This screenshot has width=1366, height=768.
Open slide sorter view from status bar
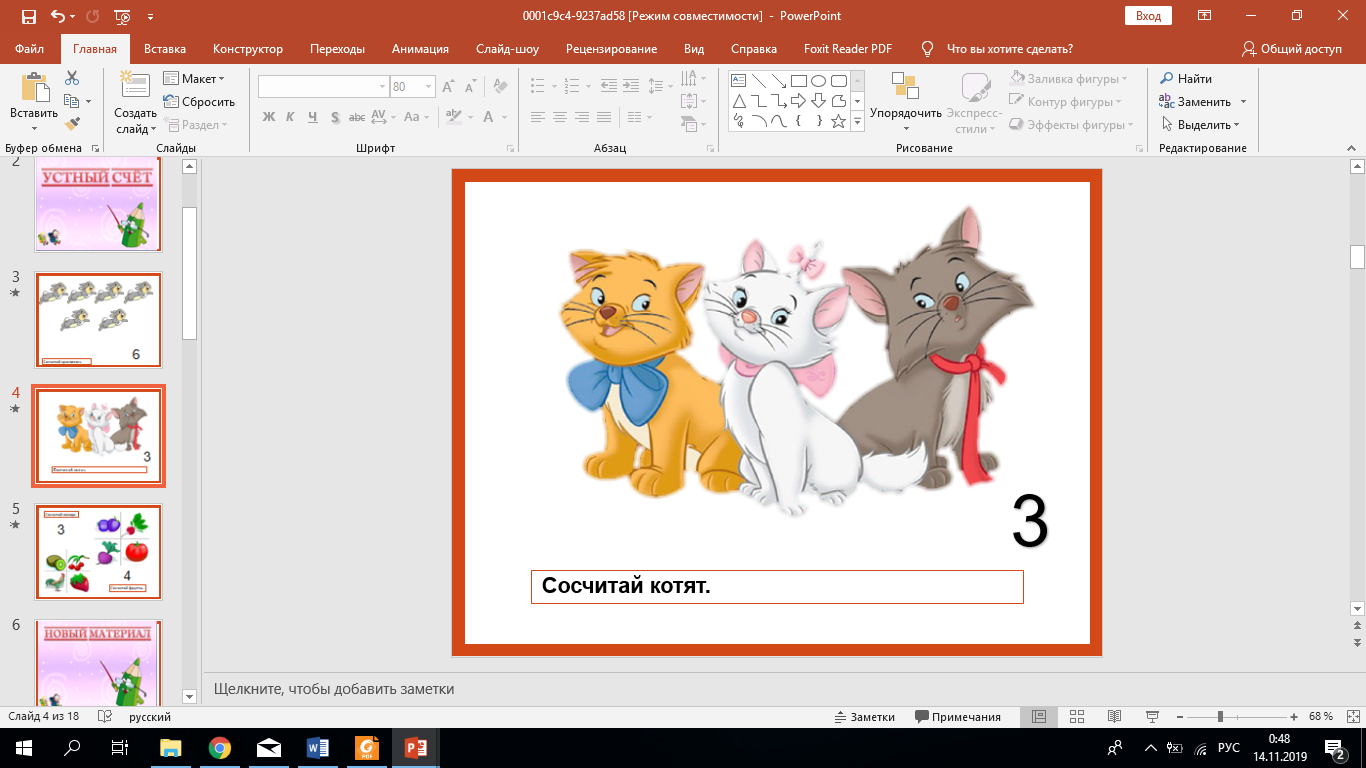(1077, 717)
